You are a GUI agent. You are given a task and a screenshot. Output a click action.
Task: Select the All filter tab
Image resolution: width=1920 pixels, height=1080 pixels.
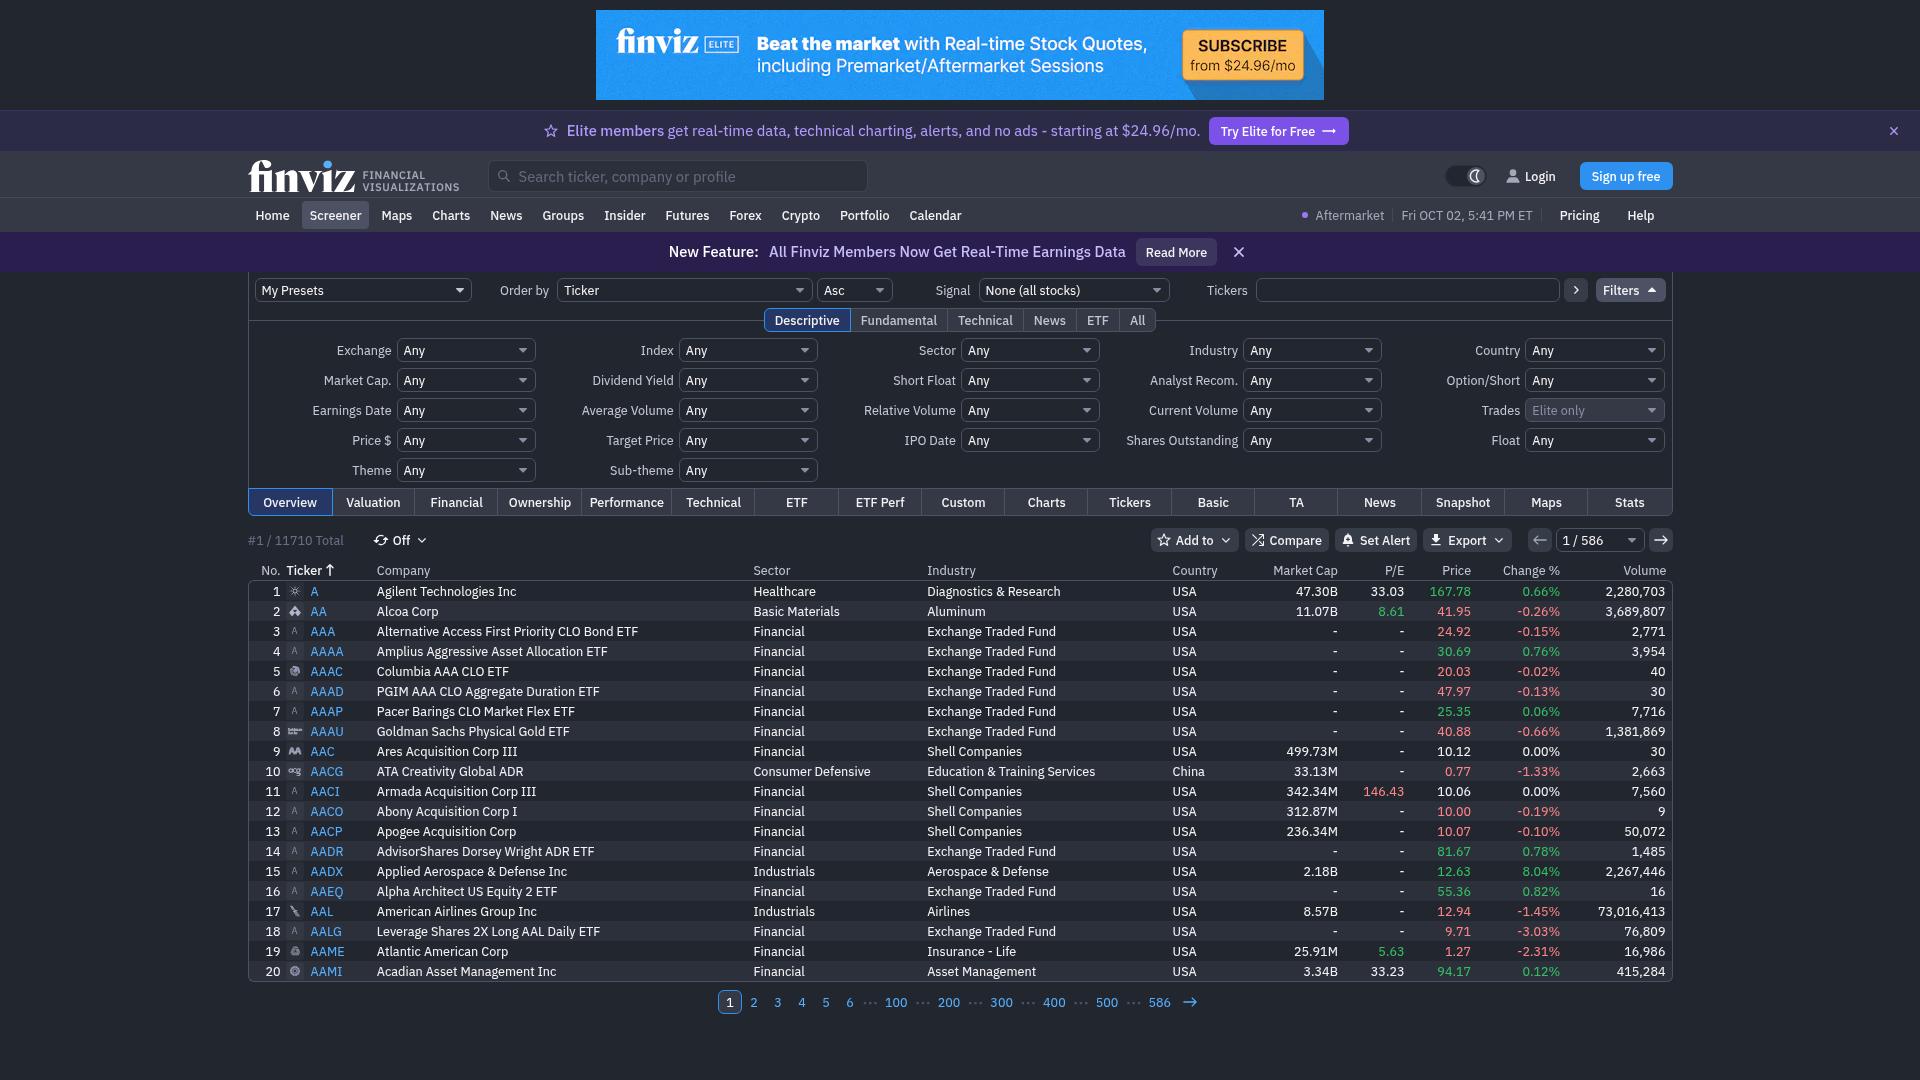tap(1137, 320)
